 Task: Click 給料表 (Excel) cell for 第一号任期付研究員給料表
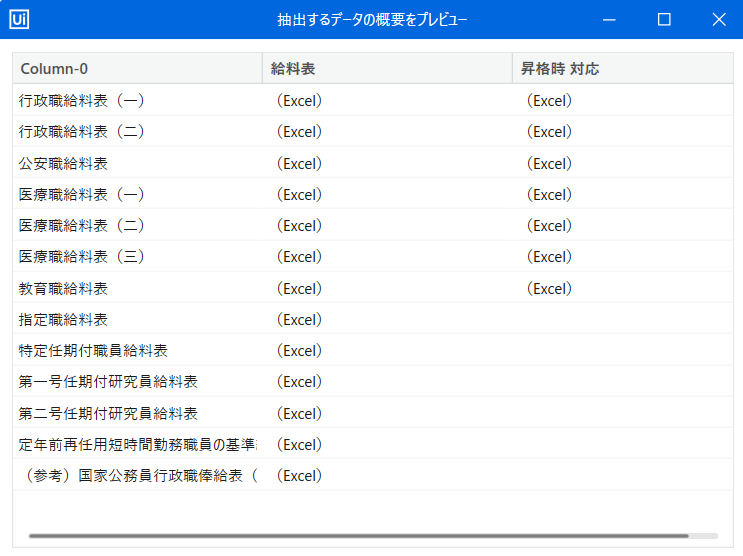point(387,382)
